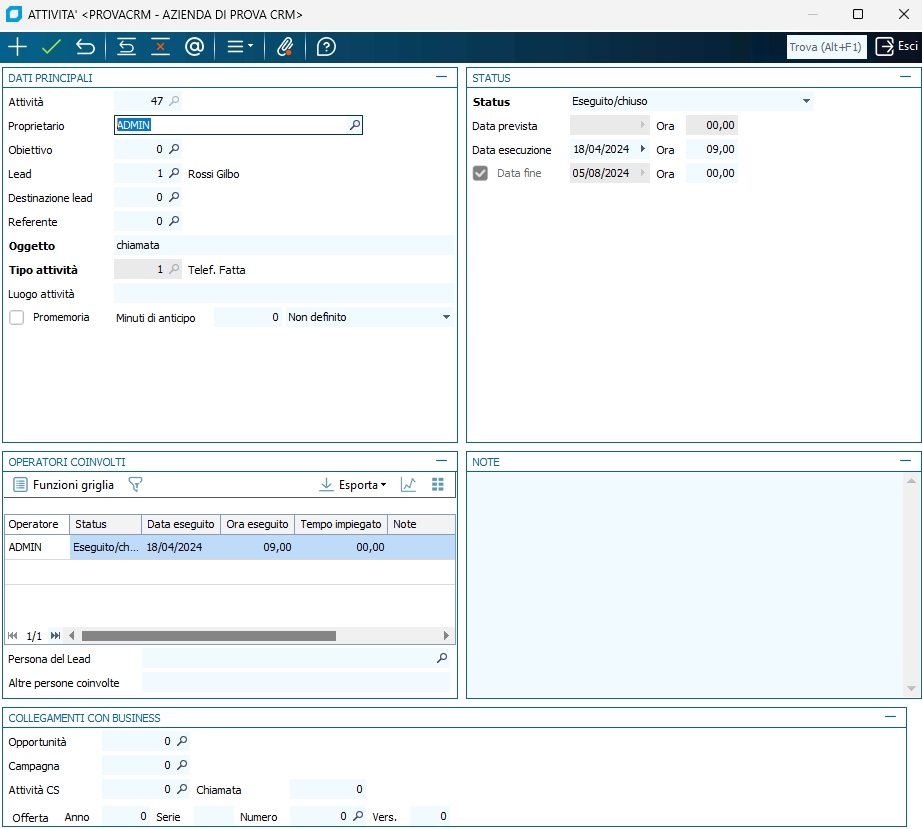Open the Status dropdown showing Eseguito/chiuso
The width and height of the screenshot is (922, 829).
click(x=806, y=101)
